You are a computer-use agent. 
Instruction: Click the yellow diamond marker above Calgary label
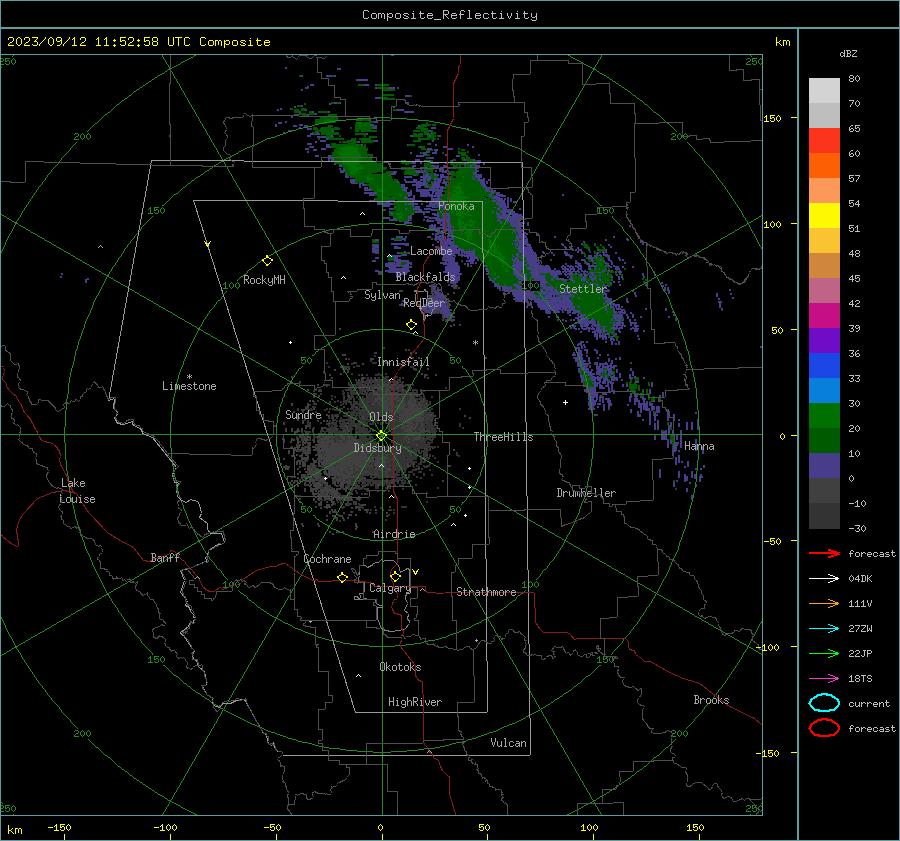click(x=395, y=576)
